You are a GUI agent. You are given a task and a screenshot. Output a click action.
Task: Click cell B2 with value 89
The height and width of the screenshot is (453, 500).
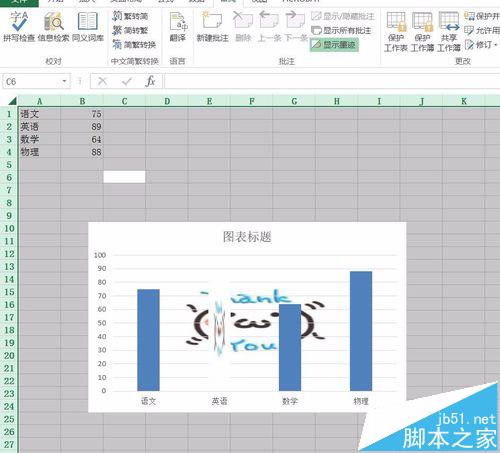82,127
